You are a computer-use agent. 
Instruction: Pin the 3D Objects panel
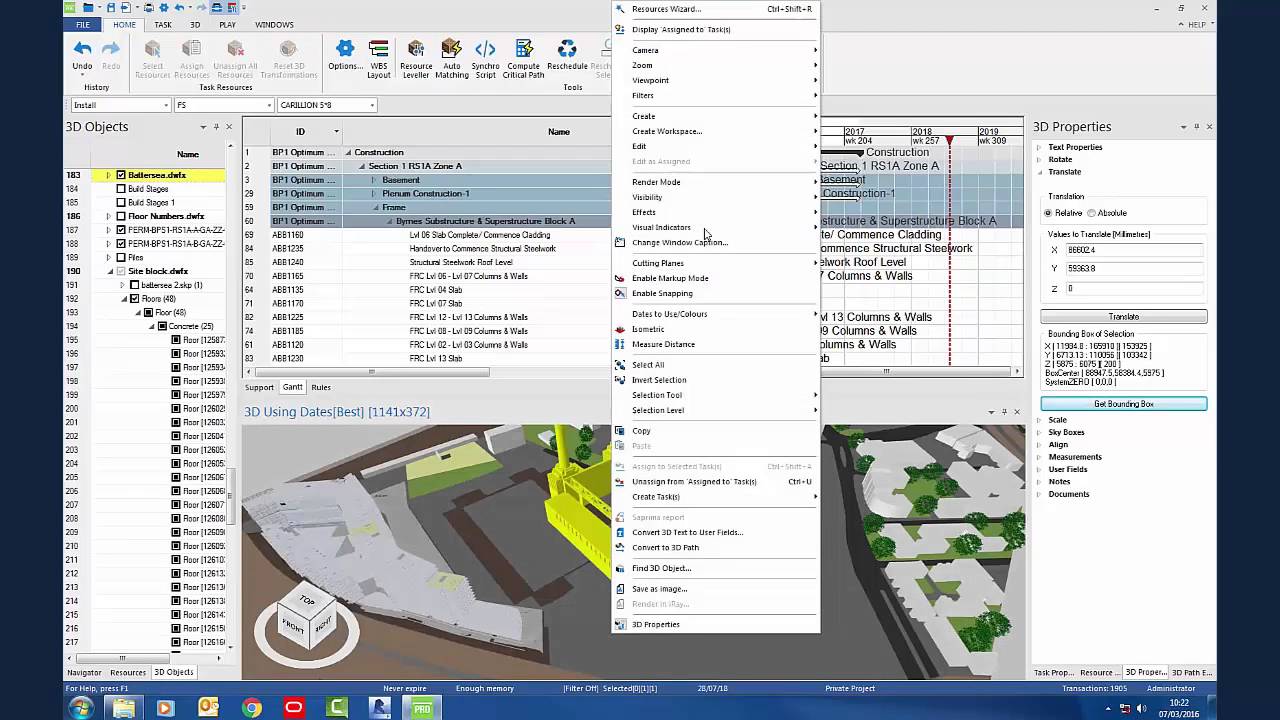click(x=216, y=127)
